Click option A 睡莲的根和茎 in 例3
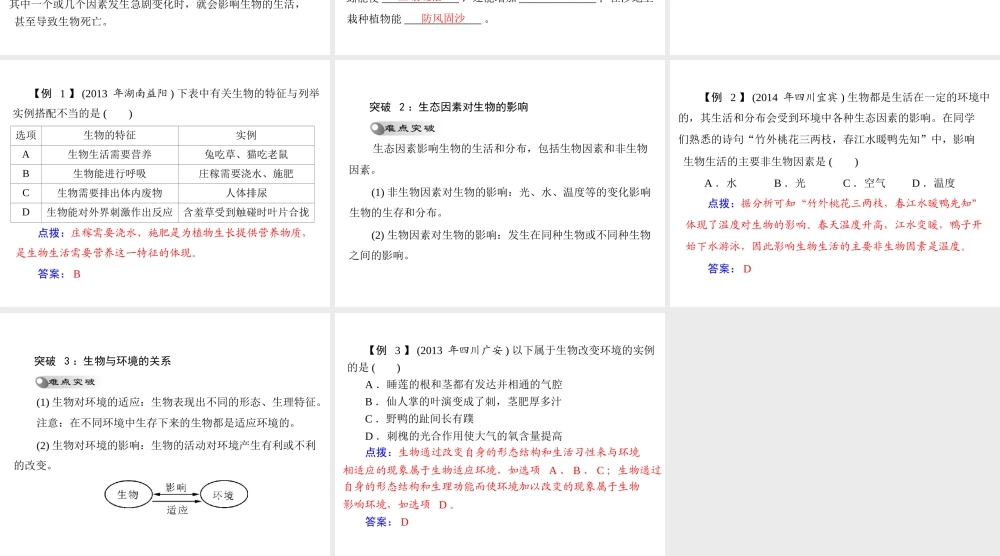This screenshot has height=556, width=1000. click(x=464, y=384)
